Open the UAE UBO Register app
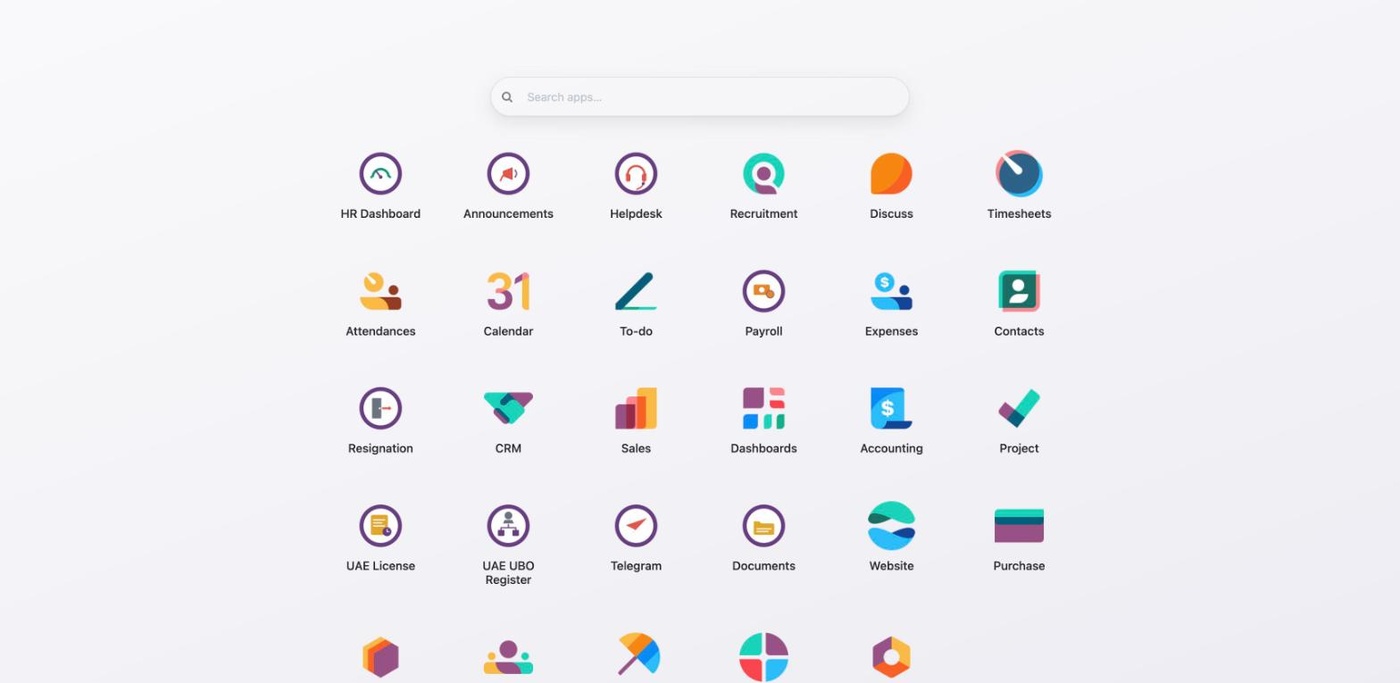1400x683 pixels. [x=508, y=525]
